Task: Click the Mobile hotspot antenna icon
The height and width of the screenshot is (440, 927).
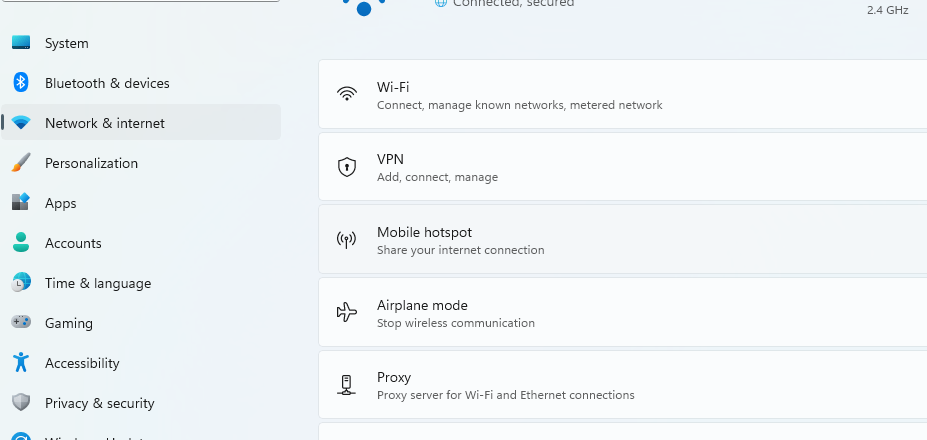Action: (x=346, y=240)
